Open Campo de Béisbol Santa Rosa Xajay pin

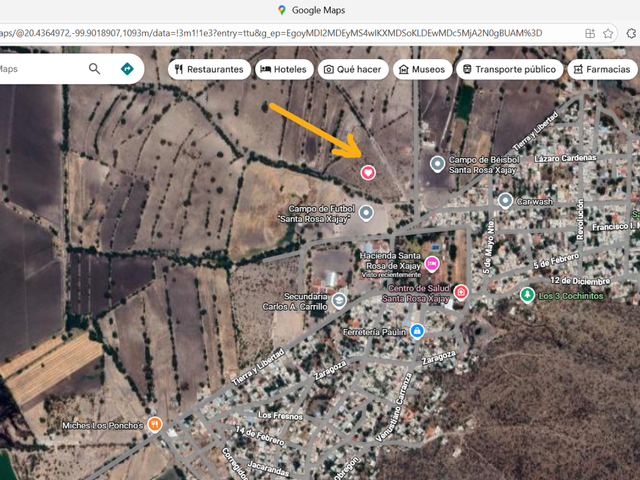438,164
